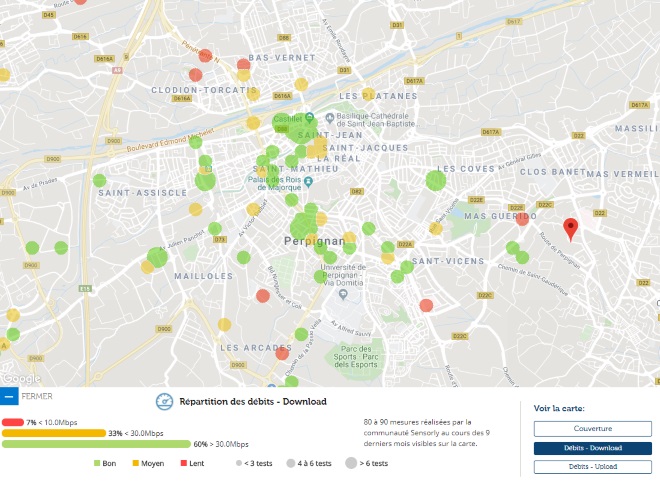The image size is (660, 487).
Task: Click the '> 6 tests' legend circle
Action: pyautogui.click(x=351, y=463)
